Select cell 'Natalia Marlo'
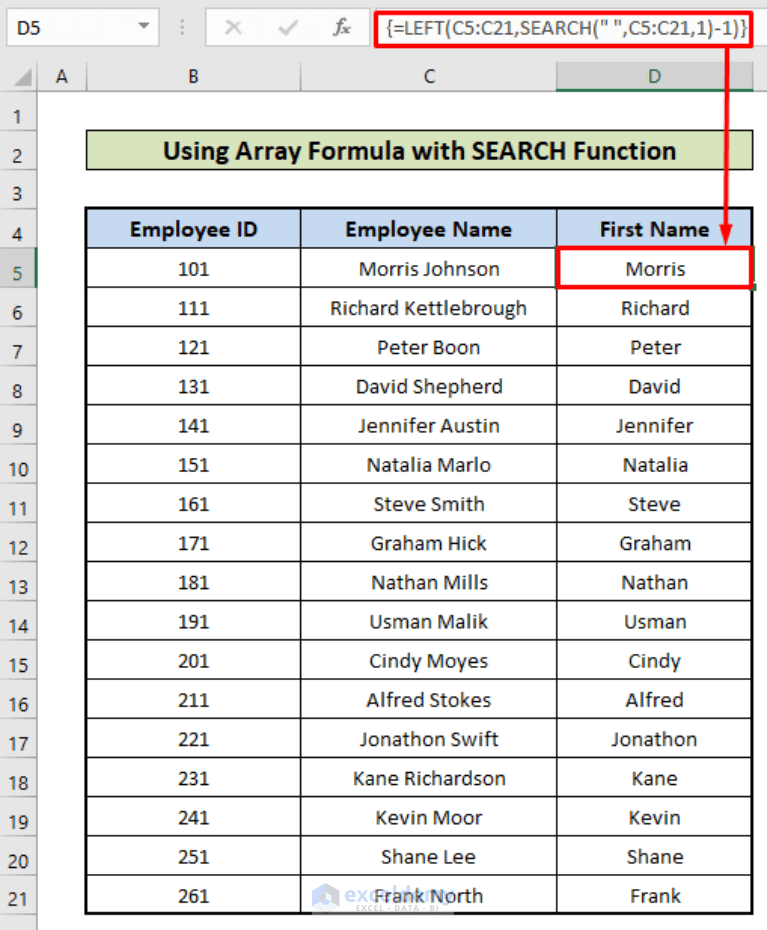 tap(428, 464)
